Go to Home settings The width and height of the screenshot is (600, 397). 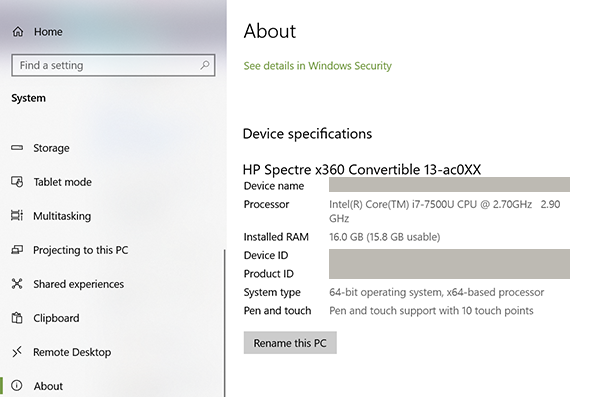[48, 32]
